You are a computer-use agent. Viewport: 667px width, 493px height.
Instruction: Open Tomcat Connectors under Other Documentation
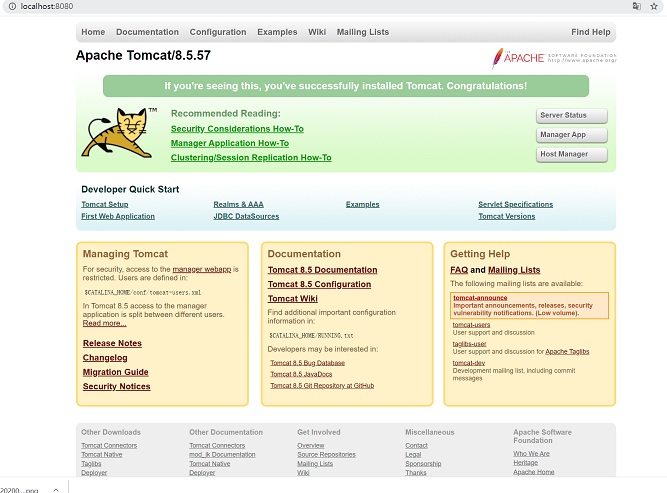(x=217, y=446)
